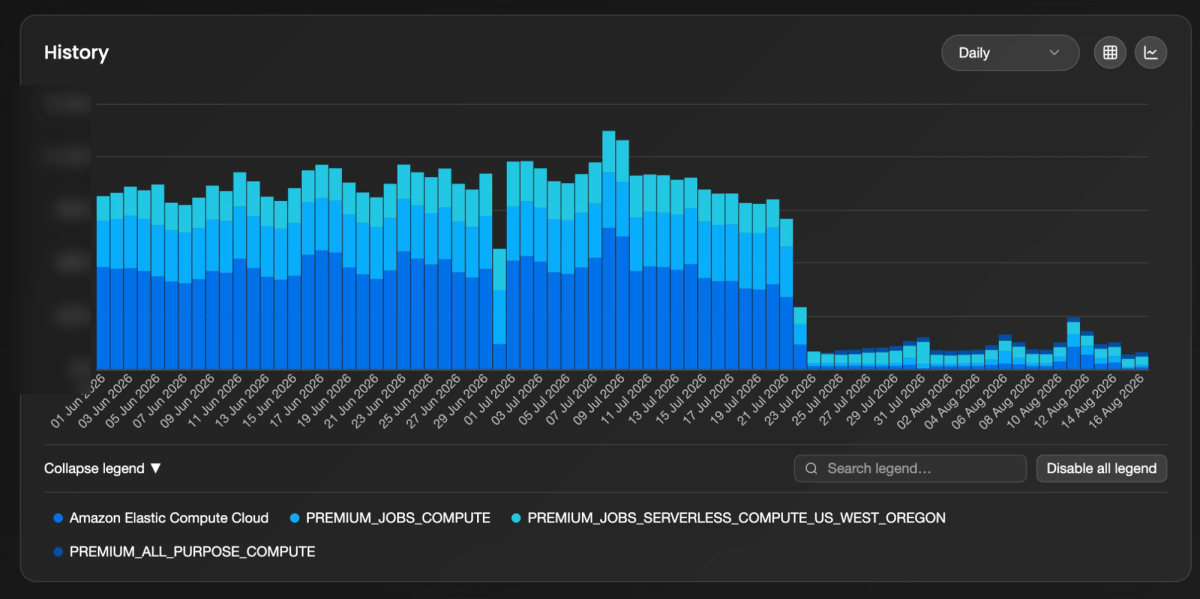Open the Daily granularity dropdown

(1010, 53)
